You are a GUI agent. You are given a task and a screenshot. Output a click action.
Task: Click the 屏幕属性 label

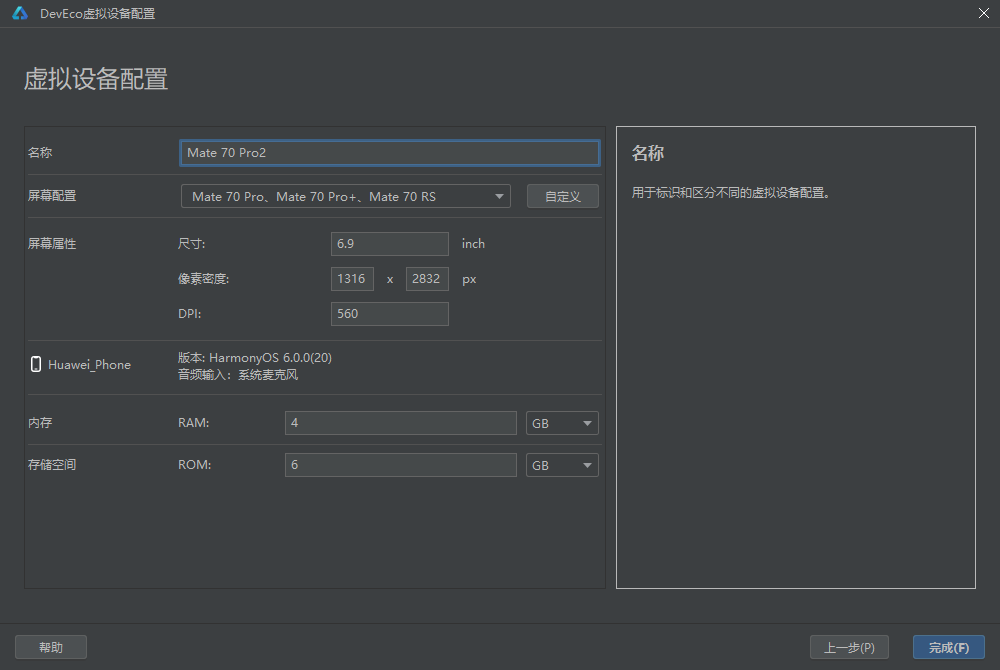pyautogui.click(x=52, y=244)
